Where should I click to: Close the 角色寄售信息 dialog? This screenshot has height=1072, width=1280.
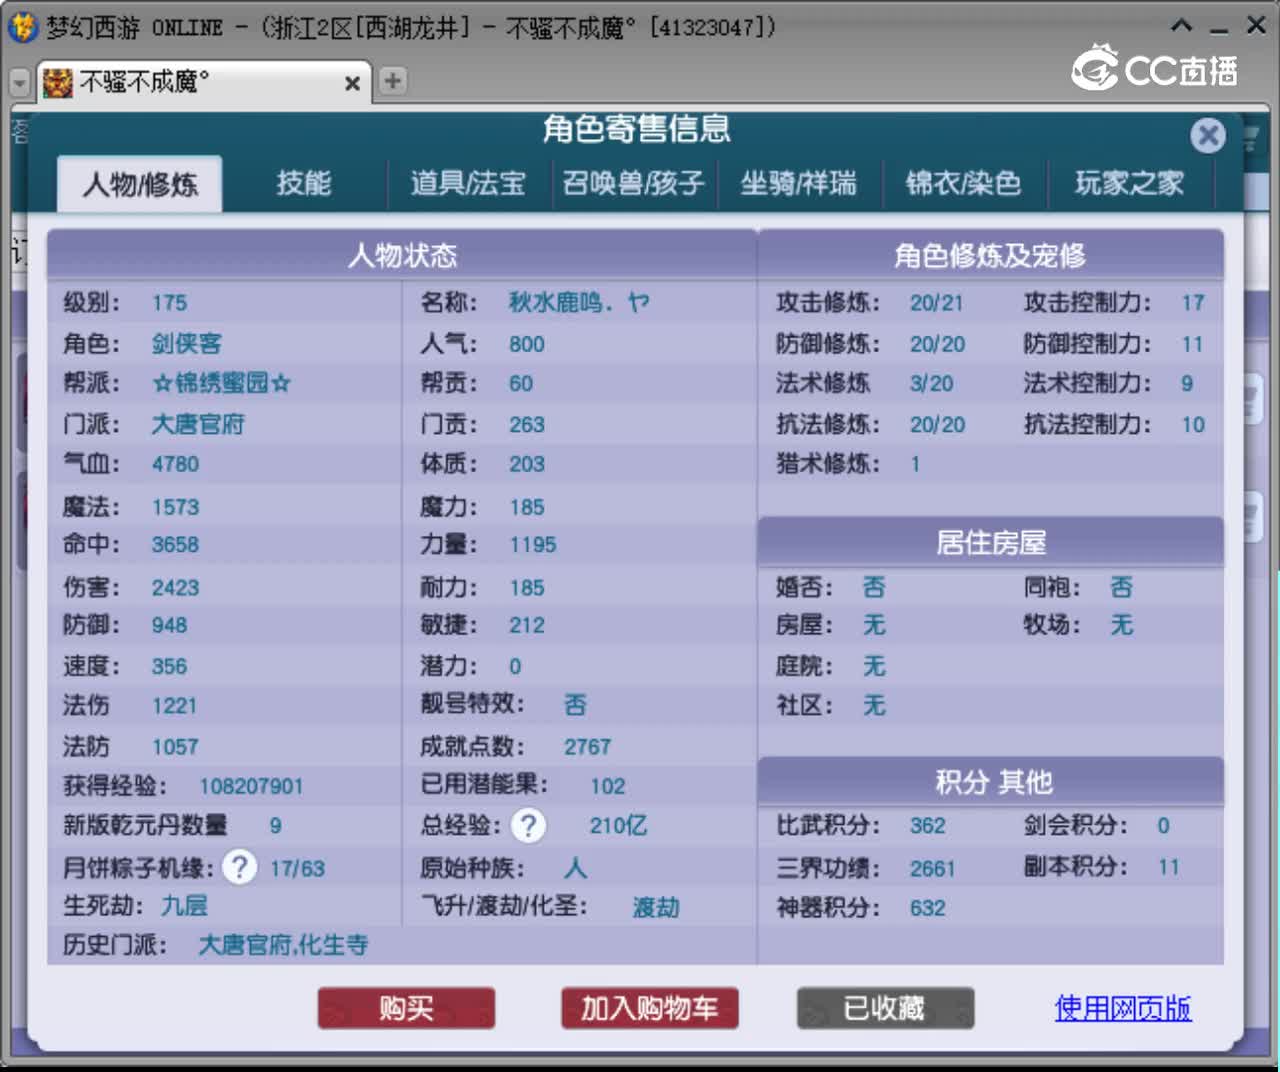click(1208, 135)
